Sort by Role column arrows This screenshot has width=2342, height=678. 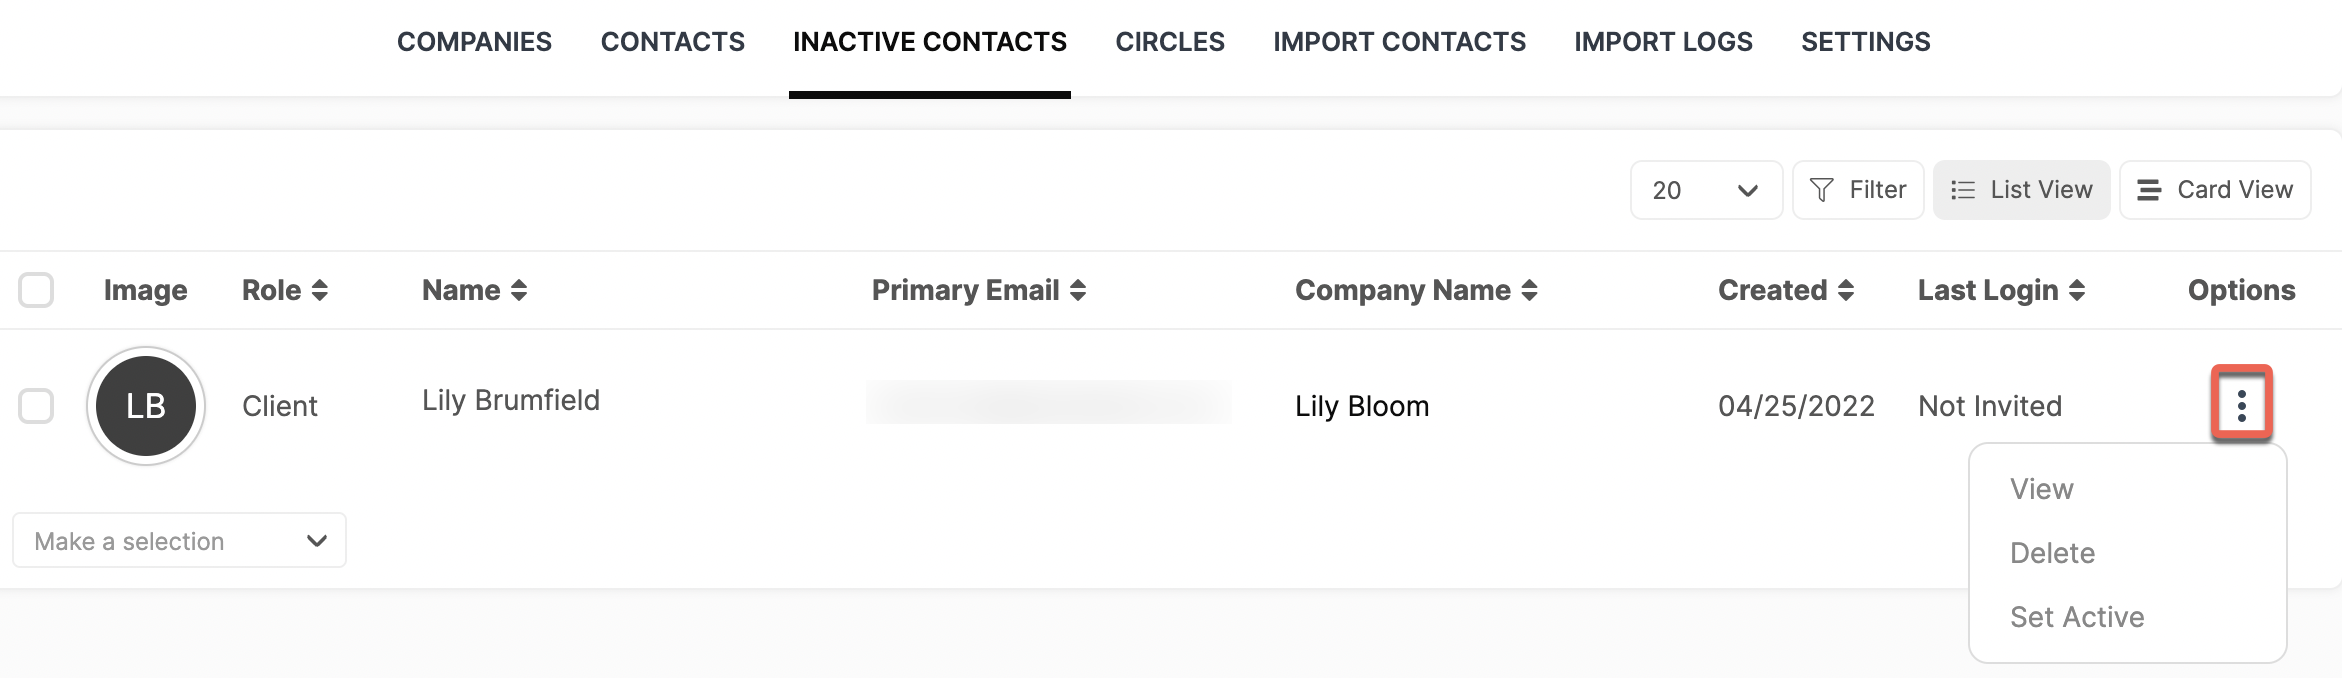[320, 290]
